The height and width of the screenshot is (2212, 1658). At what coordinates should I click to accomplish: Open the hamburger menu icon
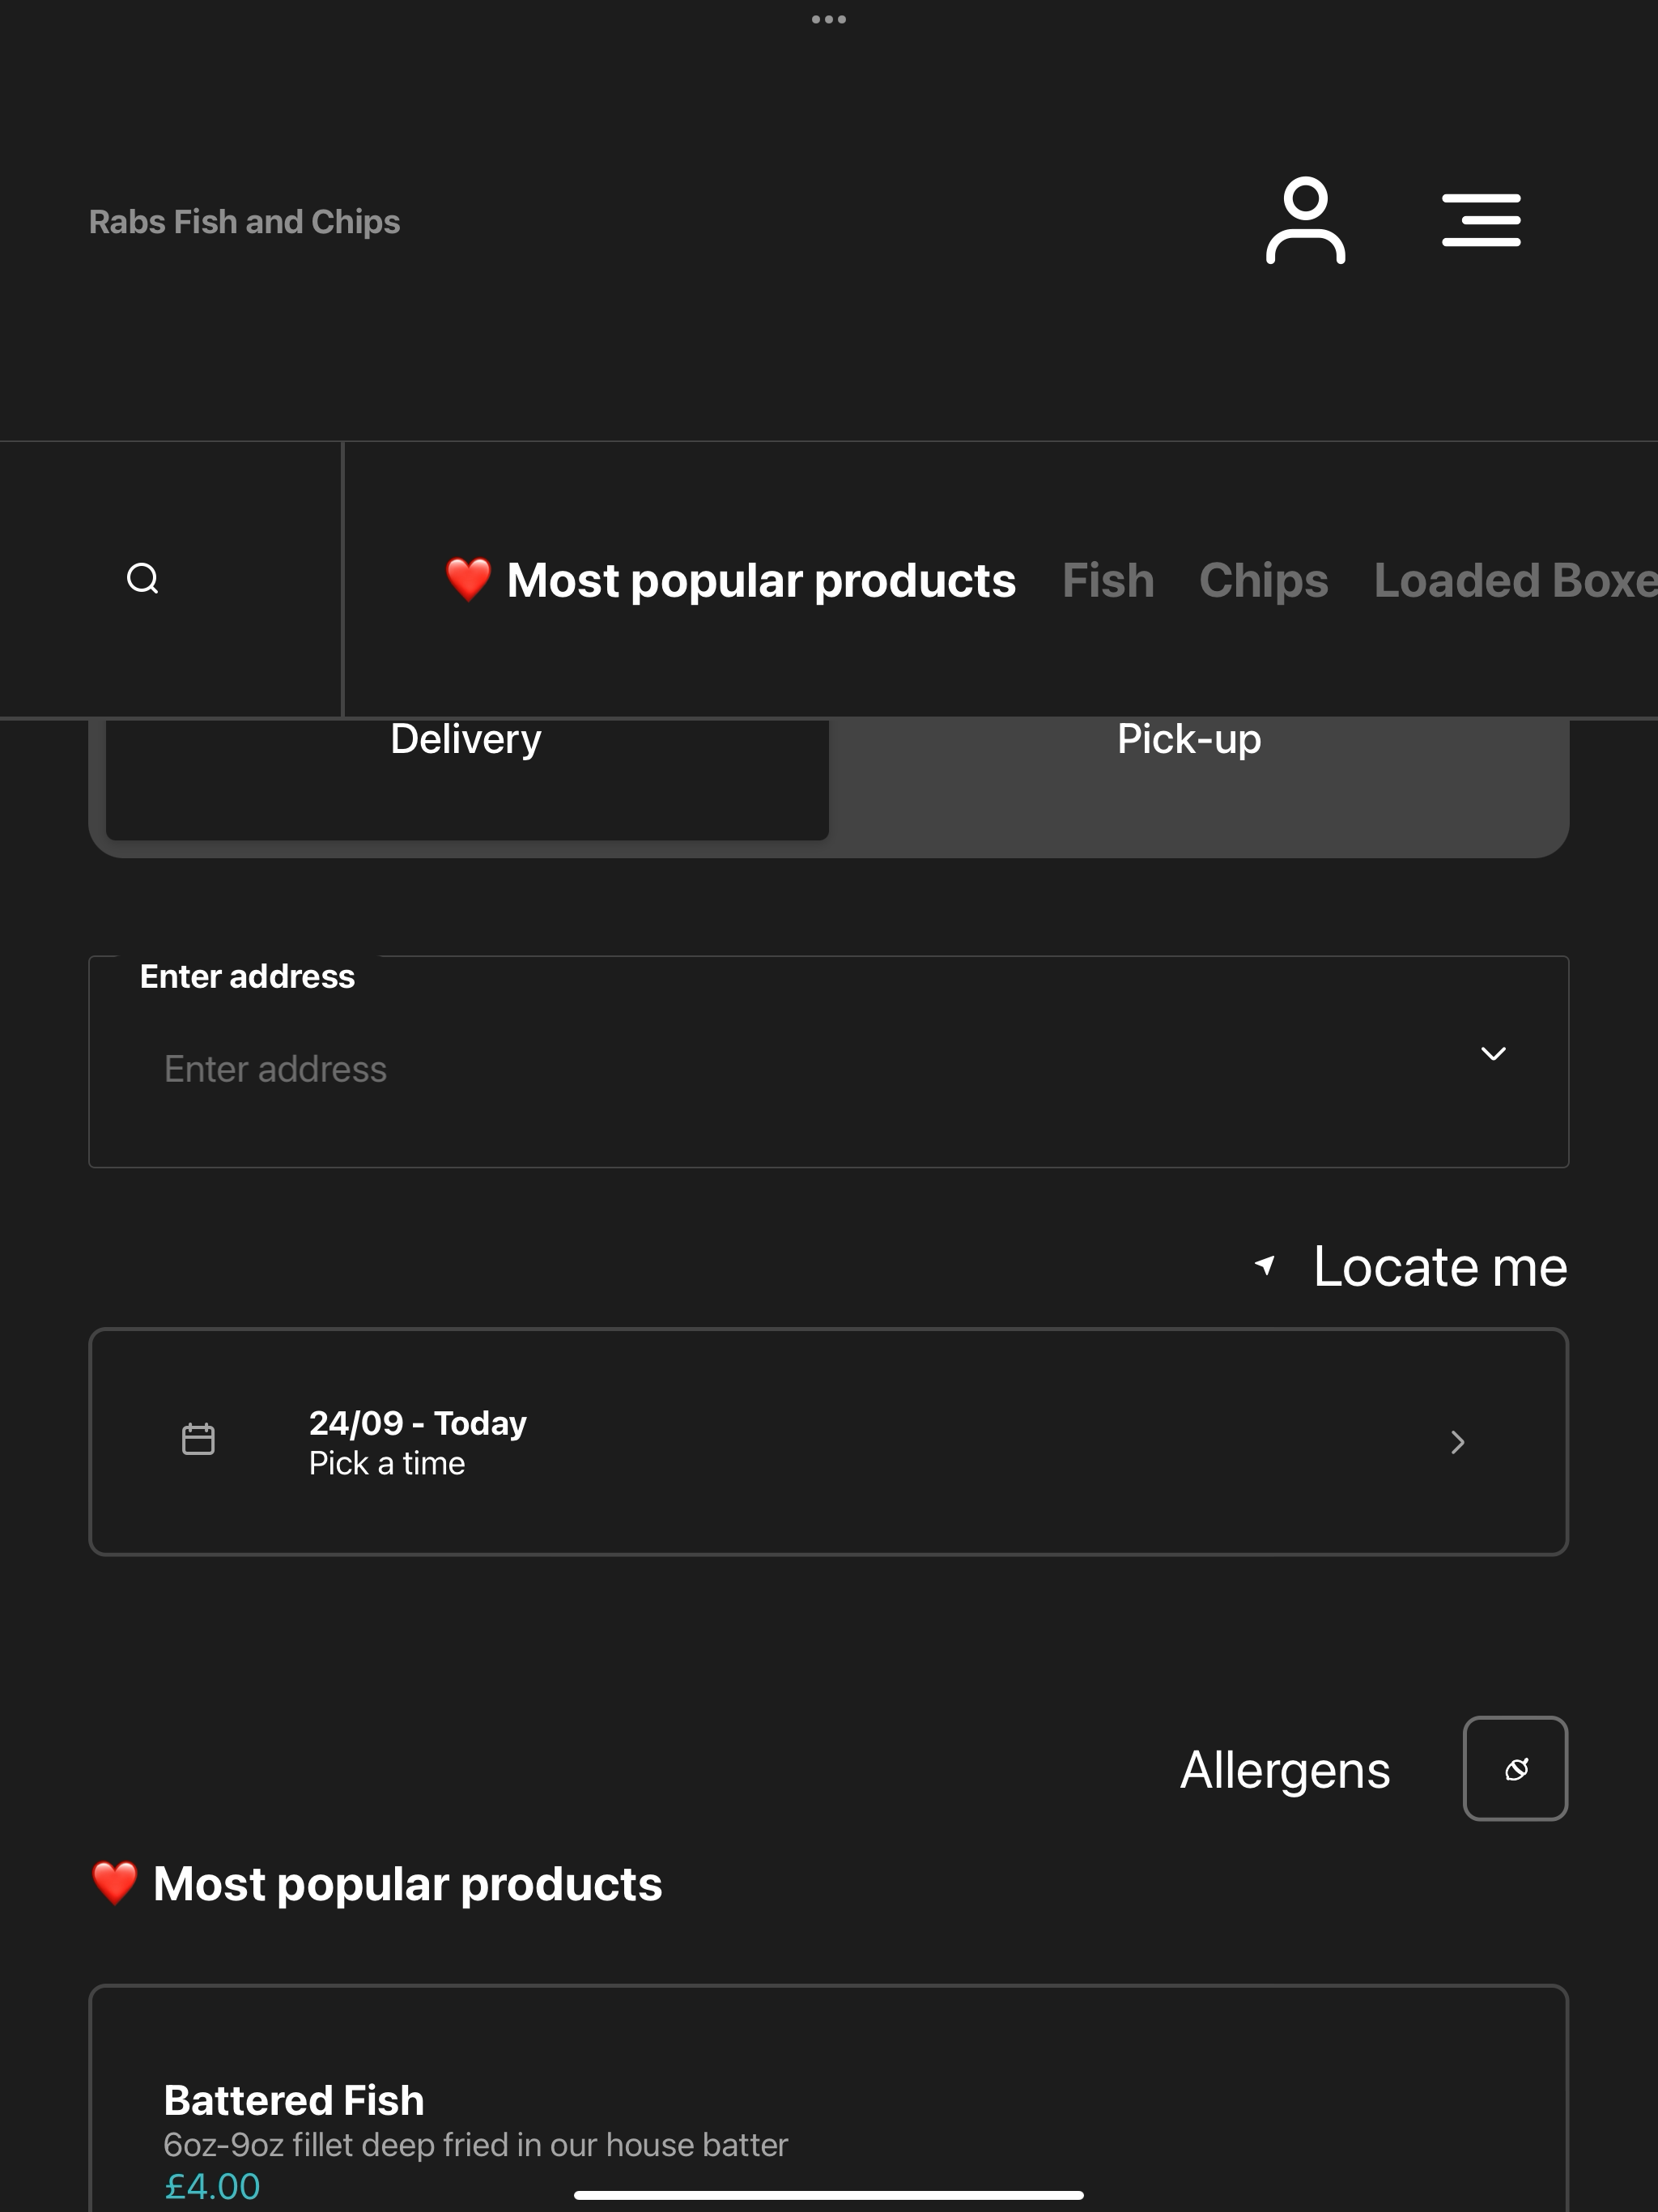click(1481, 220)
